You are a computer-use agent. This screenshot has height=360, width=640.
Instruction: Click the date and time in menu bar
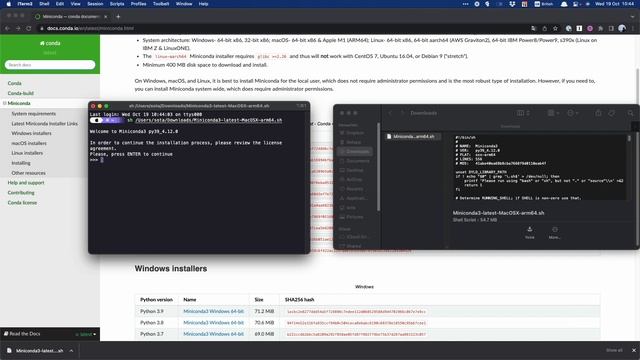click(x=614, y=4)
